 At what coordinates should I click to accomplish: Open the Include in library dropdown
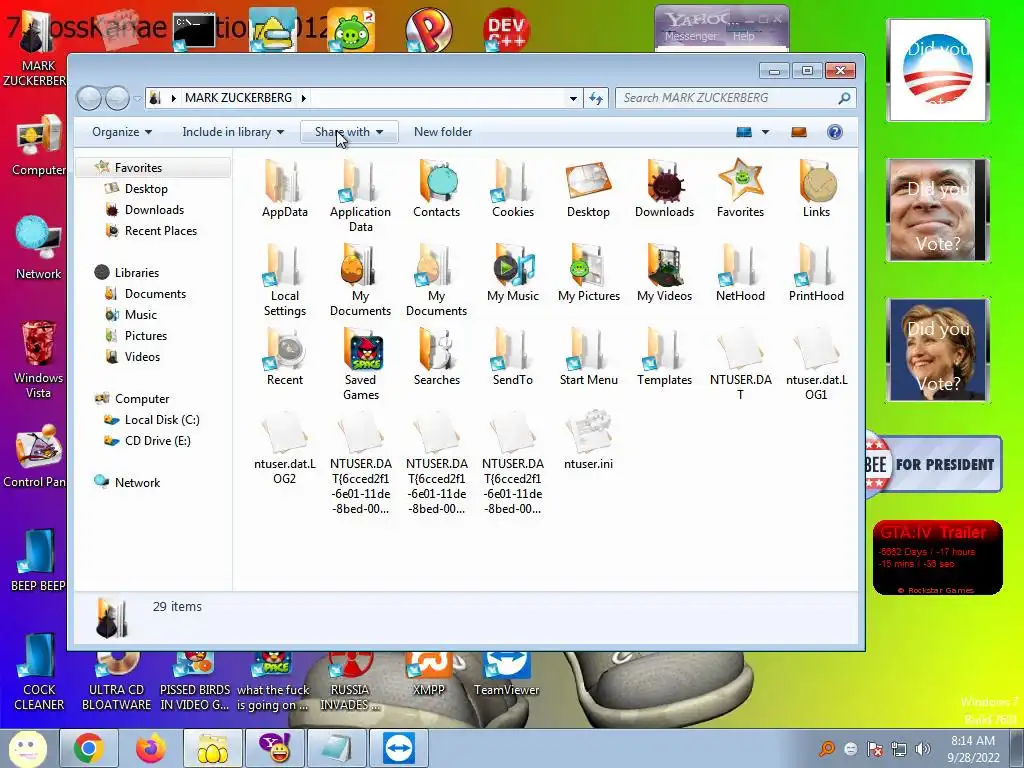[232, 132]
